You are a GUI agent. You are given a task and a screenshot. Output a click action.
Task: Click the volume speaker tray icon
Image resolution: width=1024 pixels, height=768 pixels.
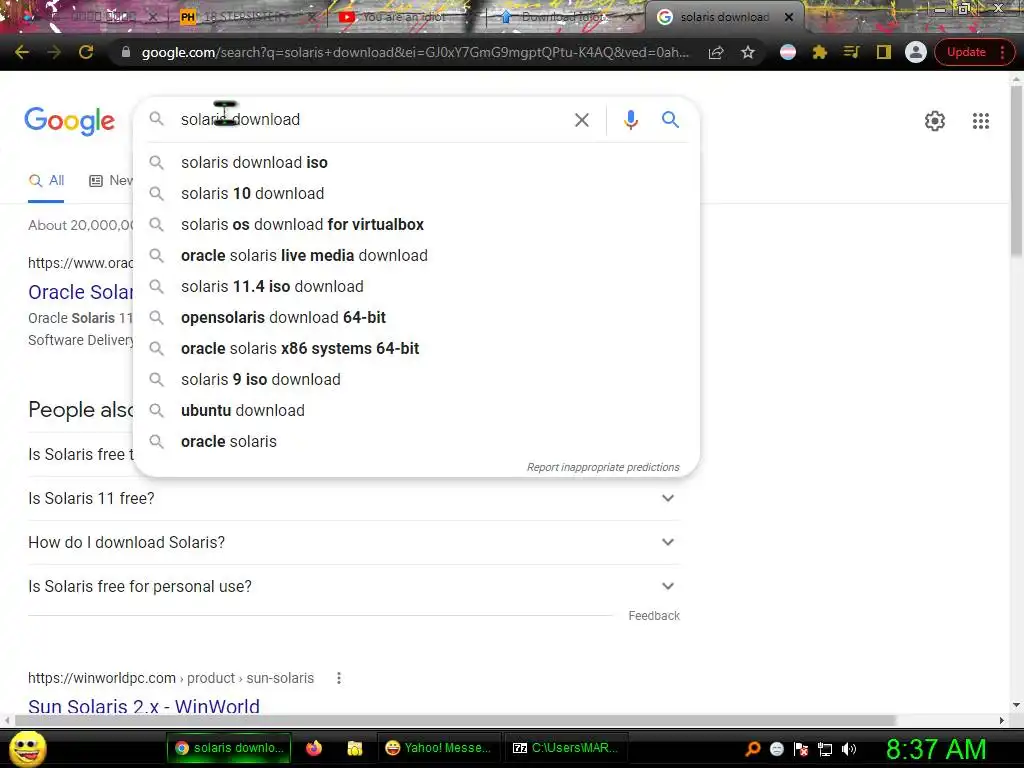pos(849,749)
